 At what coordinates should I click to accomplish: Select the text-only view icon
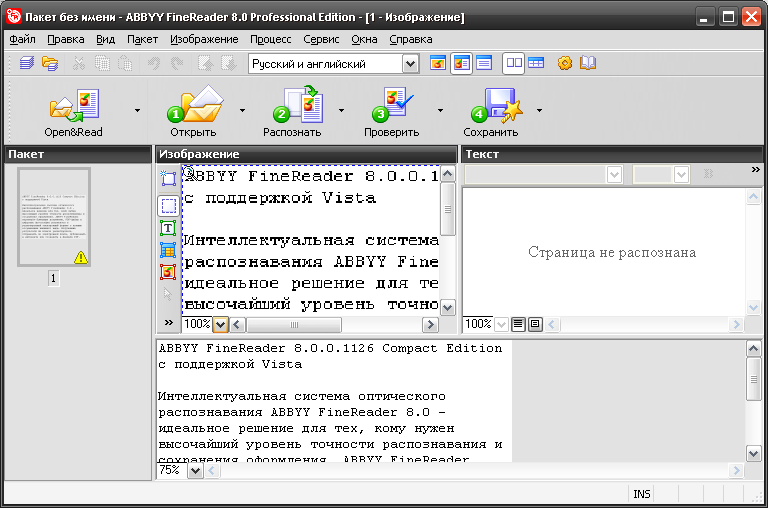click(x=484, y=63)
